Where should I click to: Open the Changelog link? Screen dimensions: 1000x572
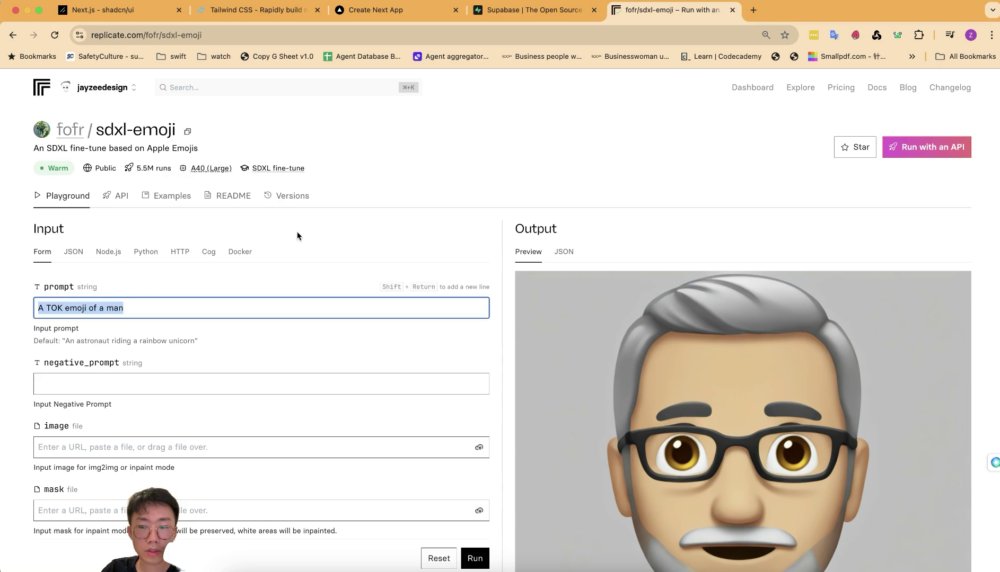[x=950, y=87]
